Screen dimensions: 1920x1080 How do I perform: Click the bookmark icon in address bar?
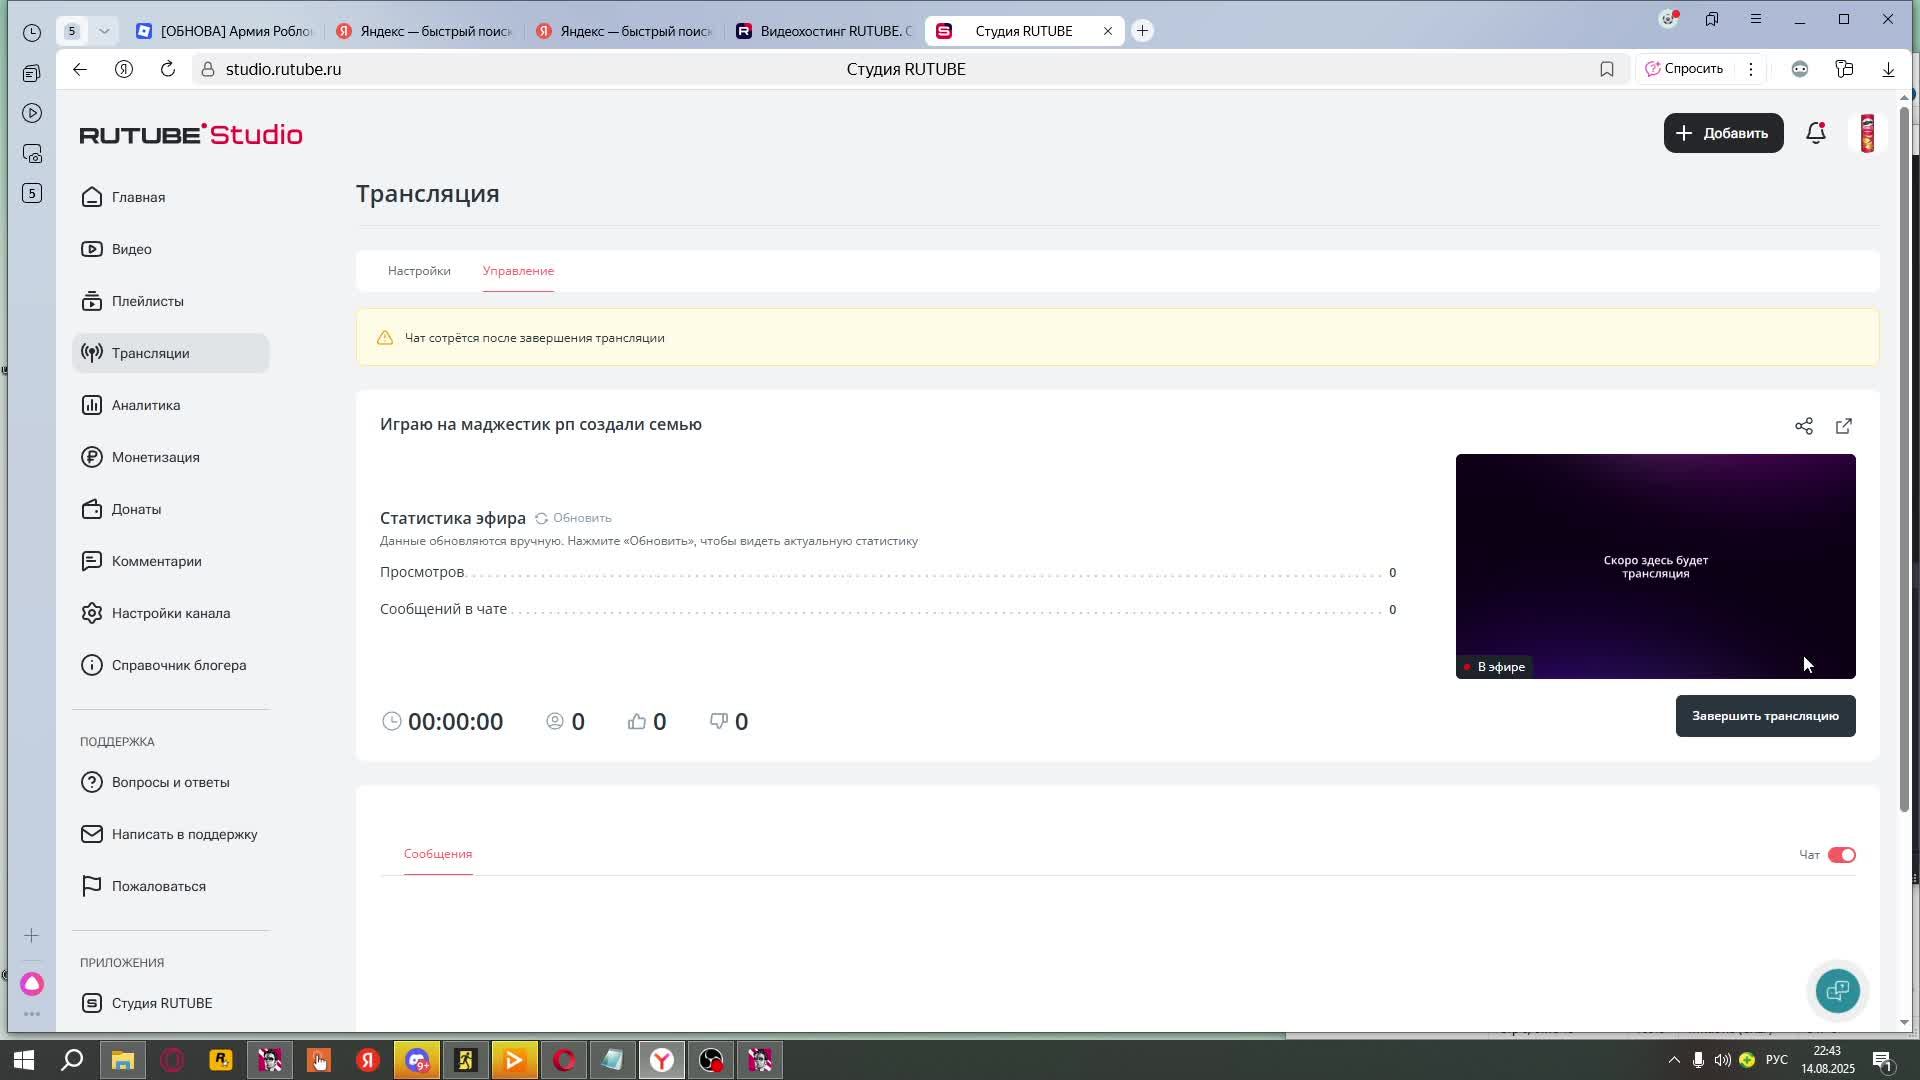(x=1606, y=69)
